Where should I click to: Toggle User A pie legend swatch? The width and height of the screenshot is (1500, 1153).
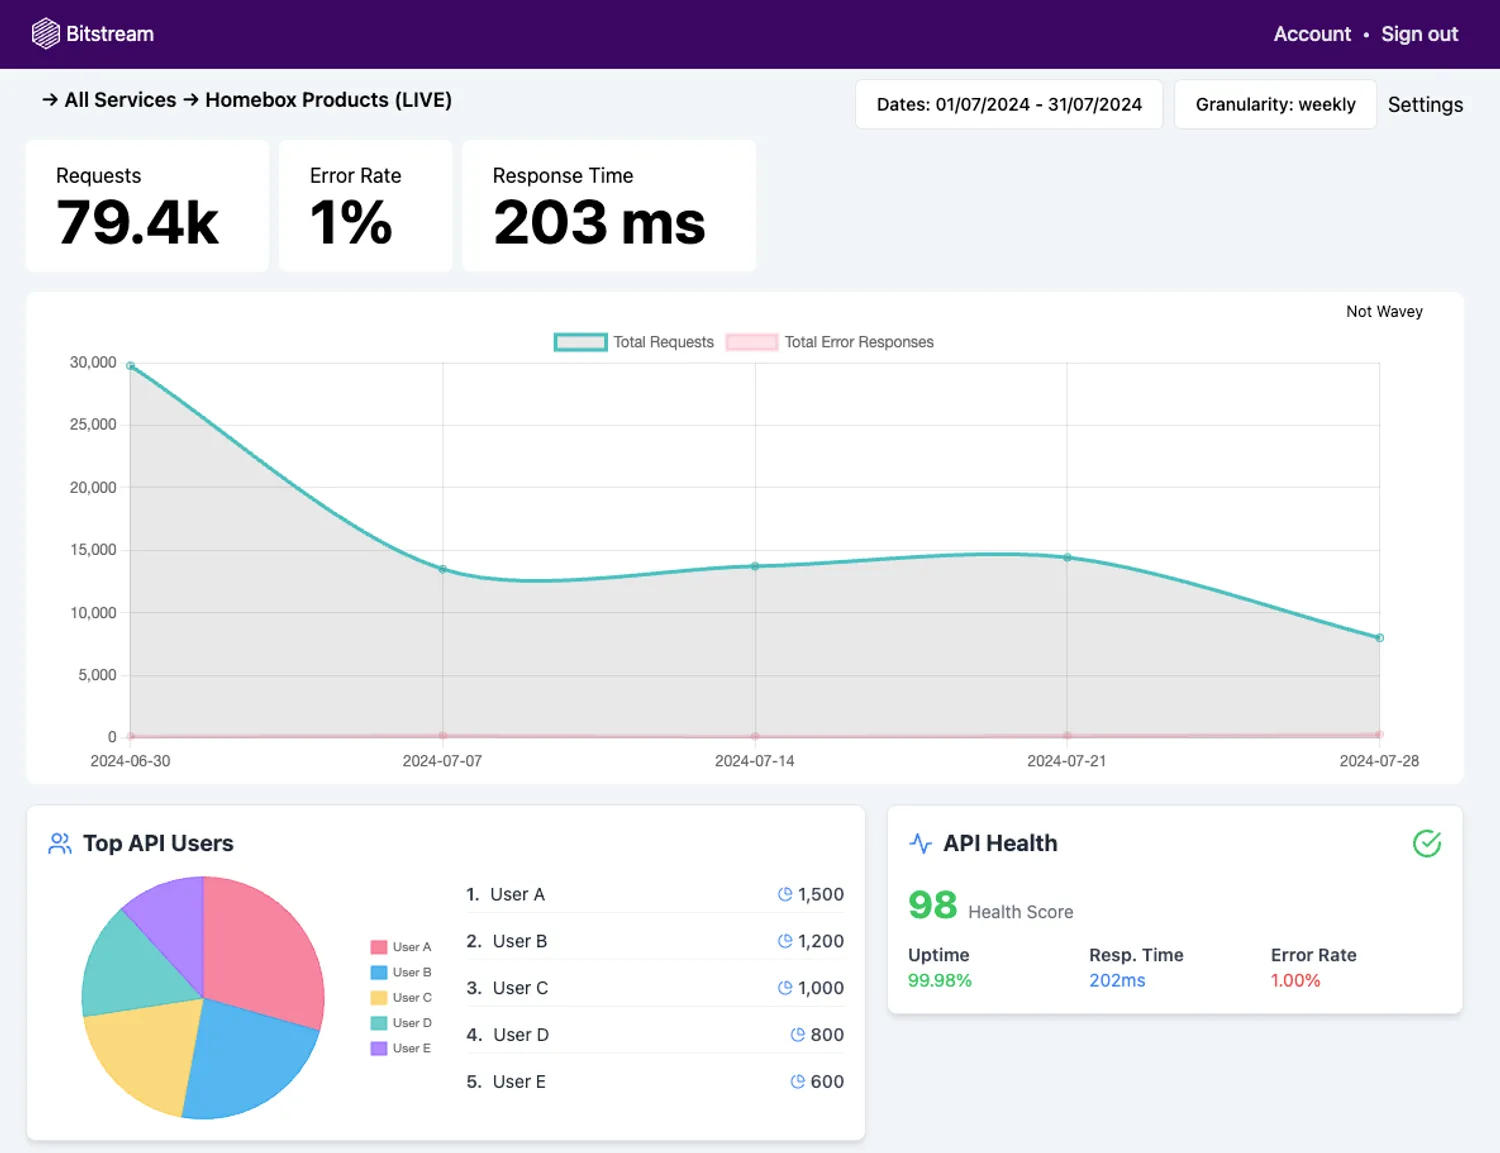click(x=379, y=947)
